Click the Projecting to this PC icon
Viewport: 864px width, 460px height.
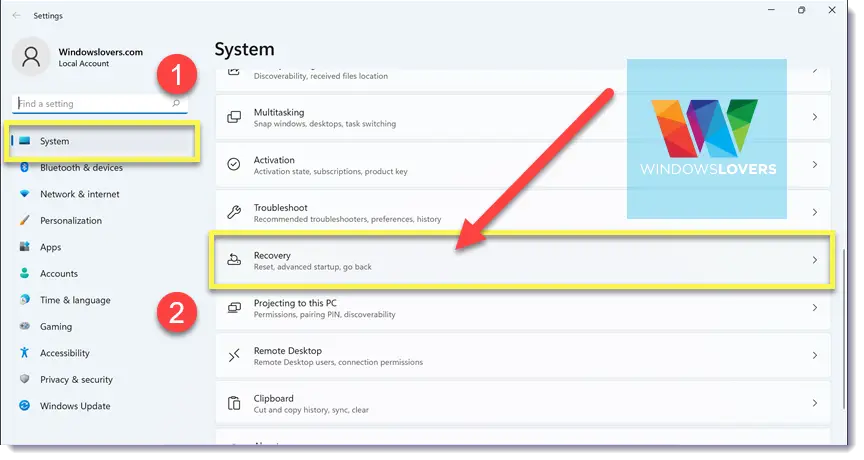(x=234, y=307)
